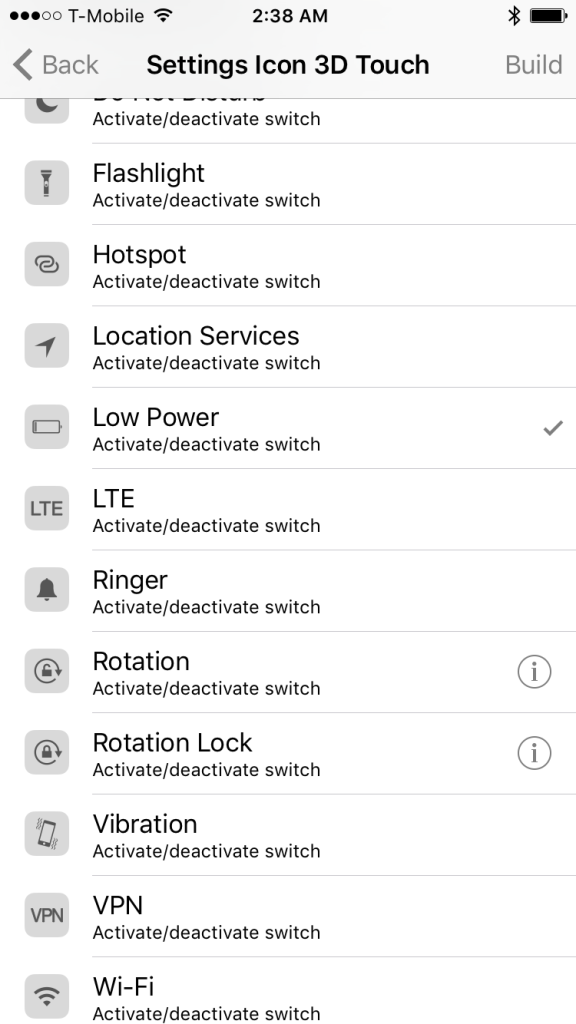Tap the Settings Icon 3D Touch title

288,64
